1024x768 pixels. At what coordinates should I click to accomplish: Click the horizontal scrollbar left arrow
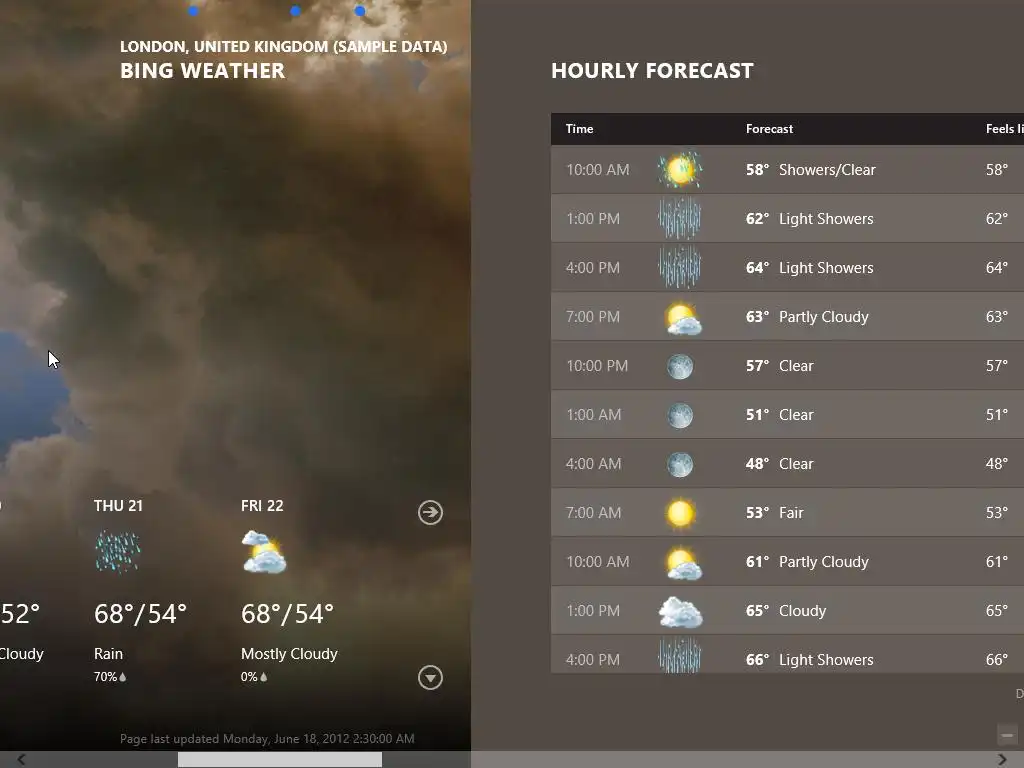point(22,760)
